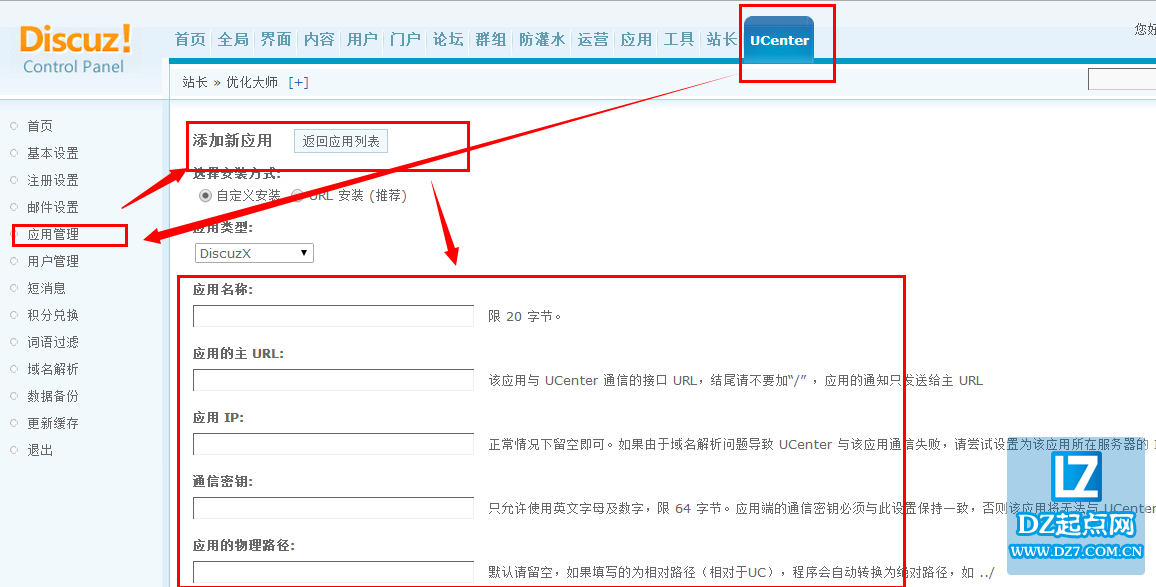Select the 门户 tab

coord(405,40)
